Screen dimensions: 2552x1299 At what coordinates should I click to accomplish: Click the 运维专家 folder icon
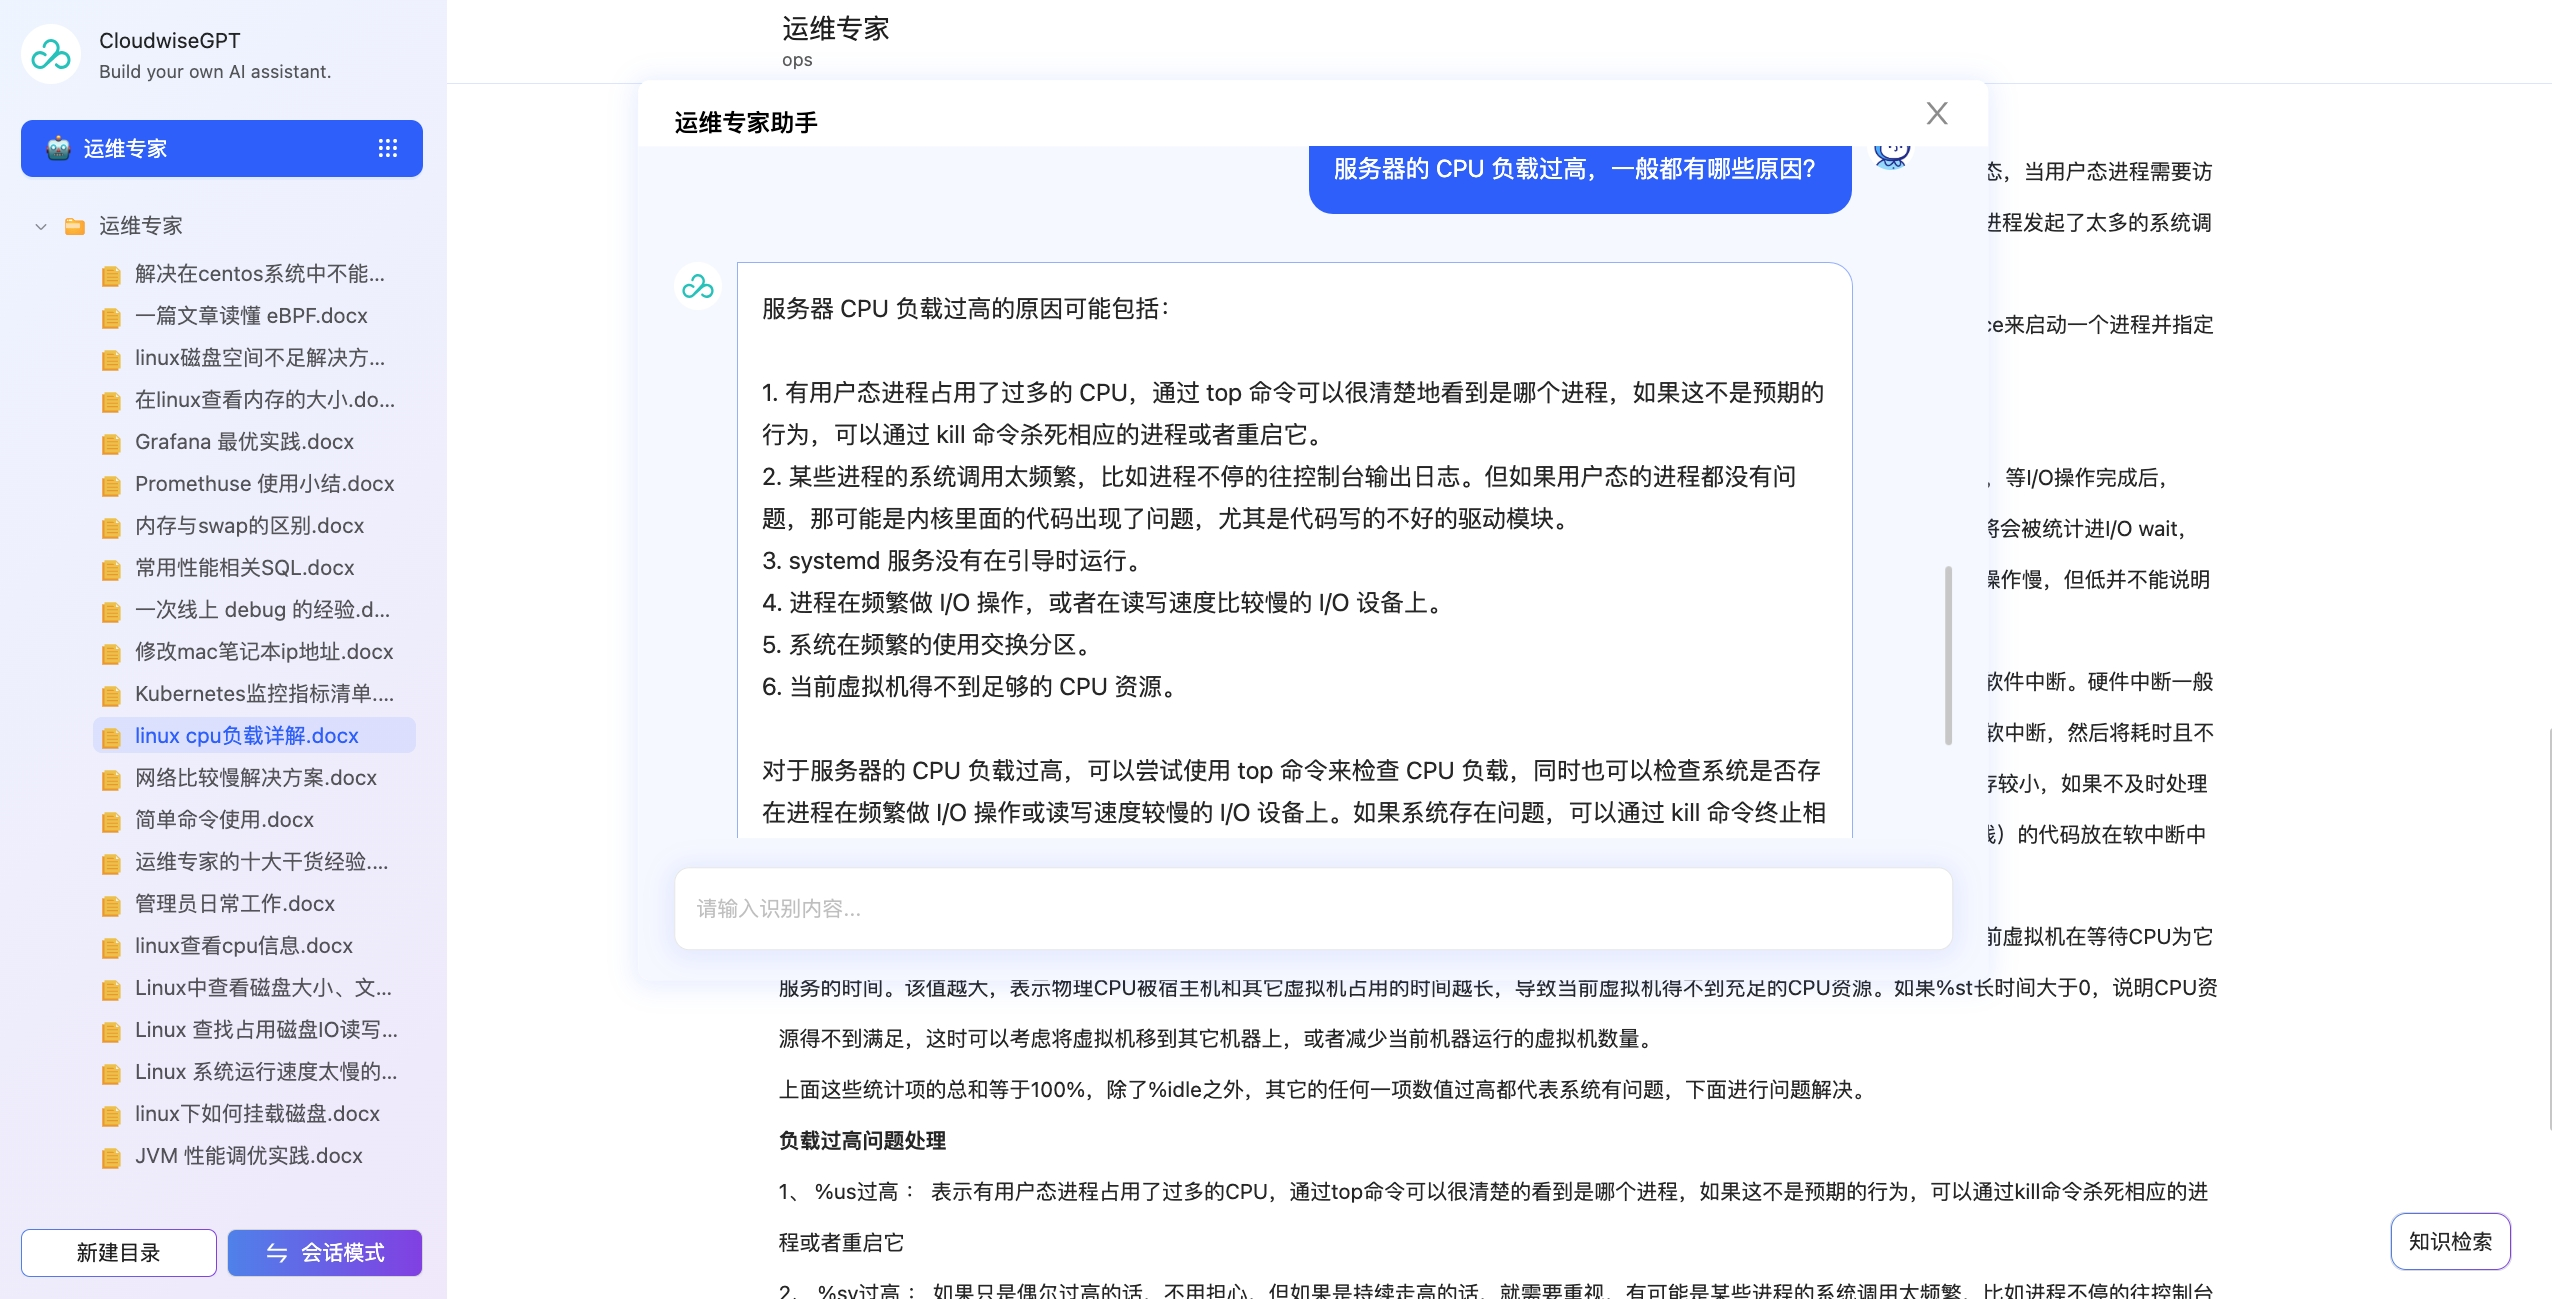point(75,226)
